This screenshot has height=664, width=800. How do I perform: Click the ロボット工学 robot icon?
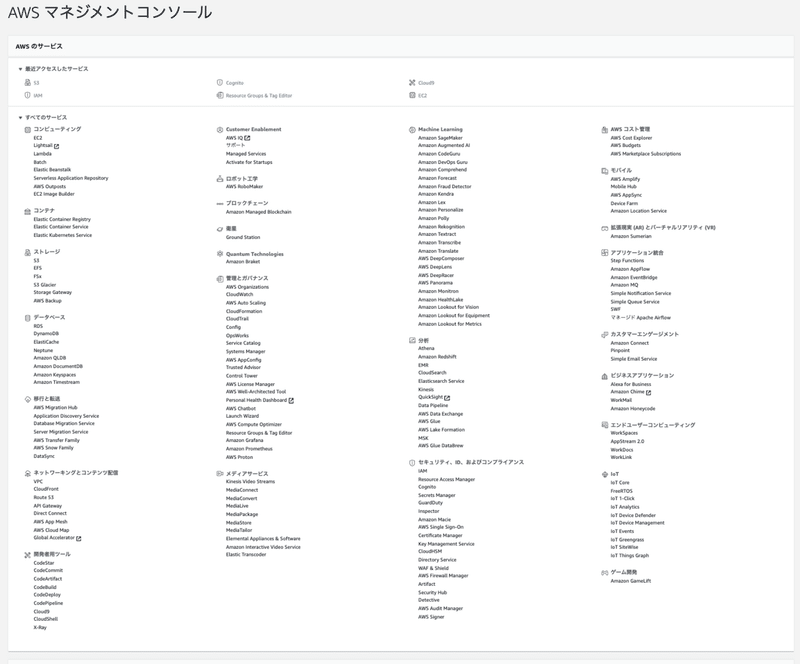click(x=220, y=179)
